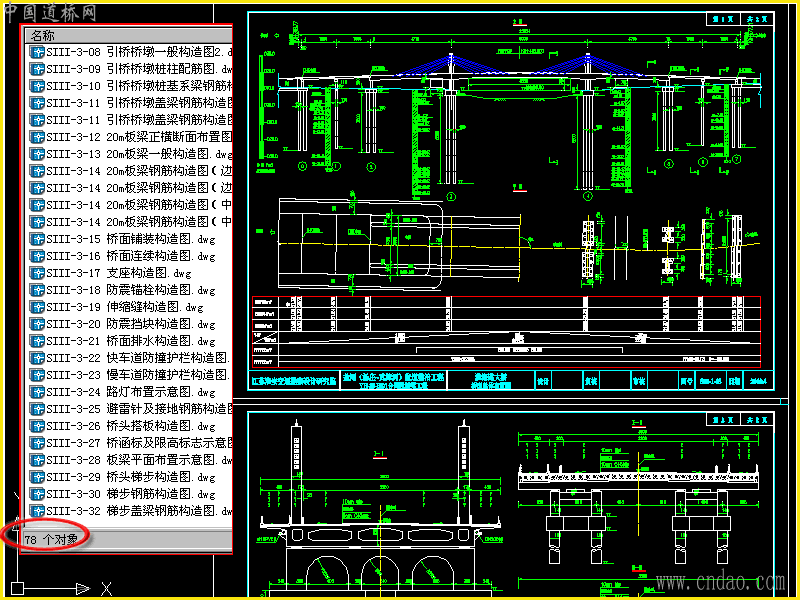
Task: Click the dwg icon beside SIII-3-17 支座构造图
Action: (x=37, y=273)
